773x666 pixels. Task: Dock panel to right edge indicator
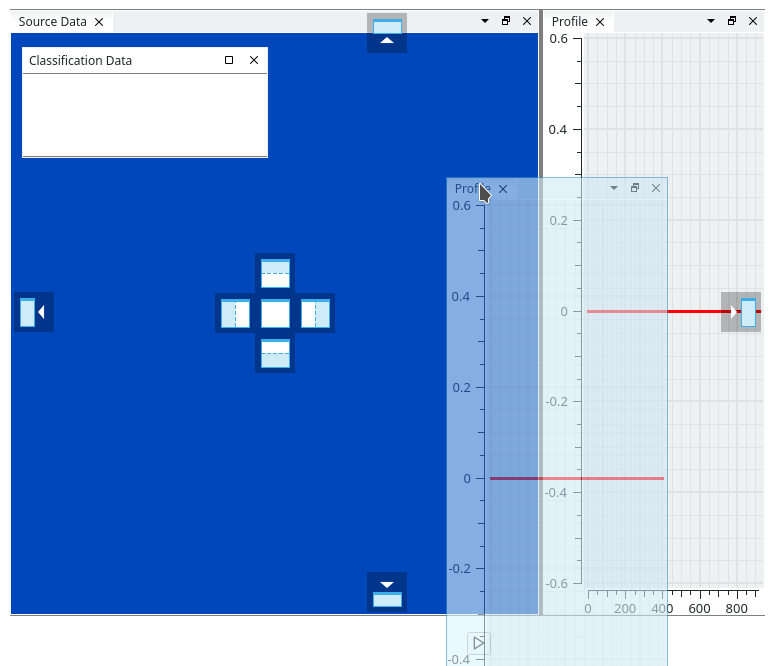pos(741,312)
